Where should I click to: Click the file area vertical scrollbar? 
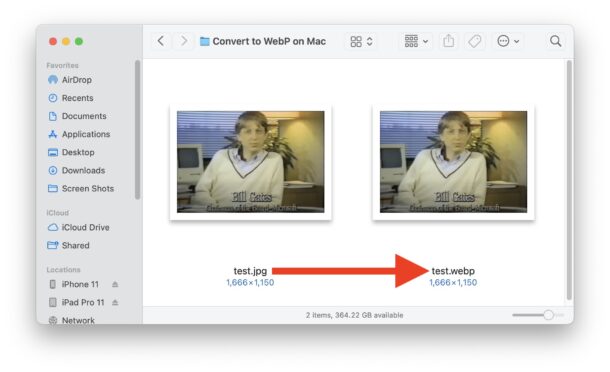[x=569, y=180]
